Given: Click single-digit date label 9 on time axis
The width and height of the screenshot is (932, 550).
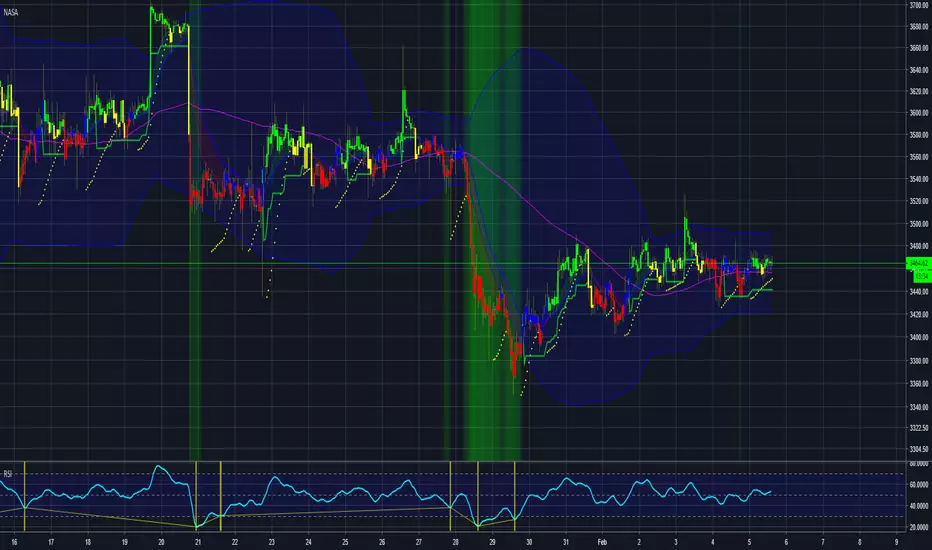Looking at the screenshot, I should [896, 542].
